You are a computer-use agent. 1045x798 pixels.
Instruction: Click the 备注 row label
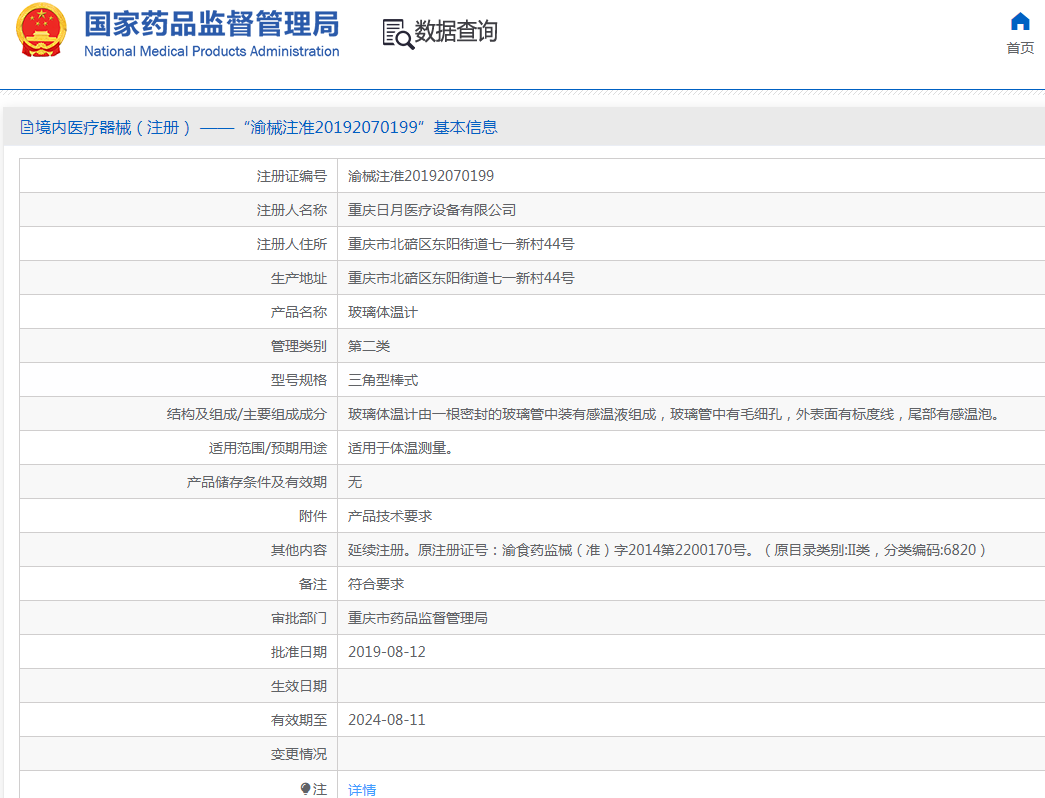point(313,584)
